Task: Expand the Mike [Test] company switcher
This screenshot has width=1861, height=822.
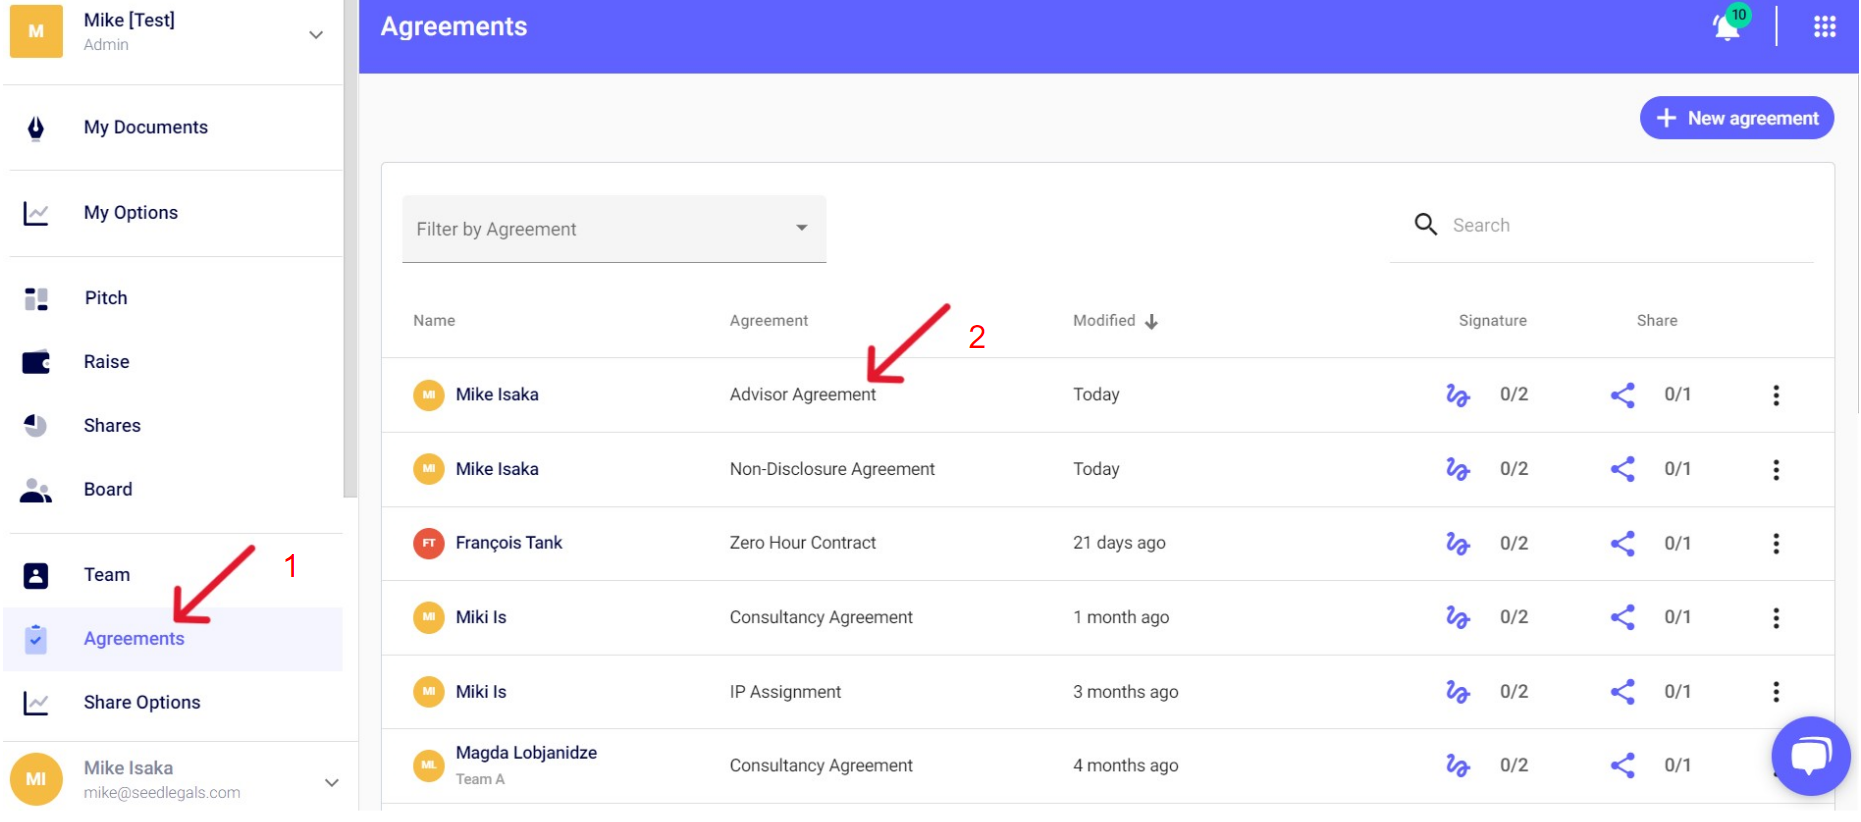Action: 316,35
